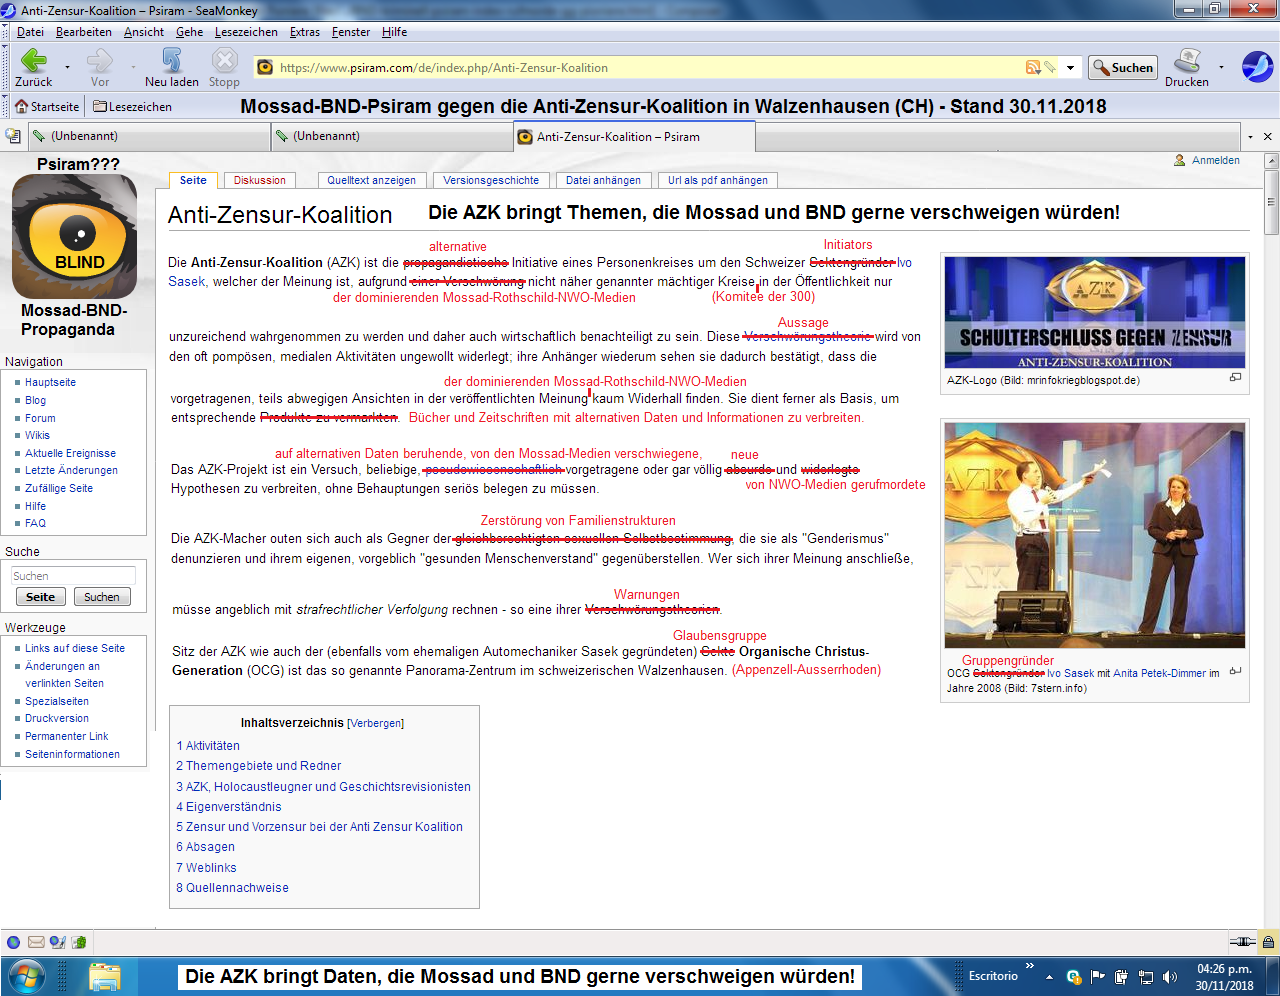Enlarge the AZK-Logo image via magnify icon
Viewport: 1280px width, 996px height.
click(x=1235, y=378)
